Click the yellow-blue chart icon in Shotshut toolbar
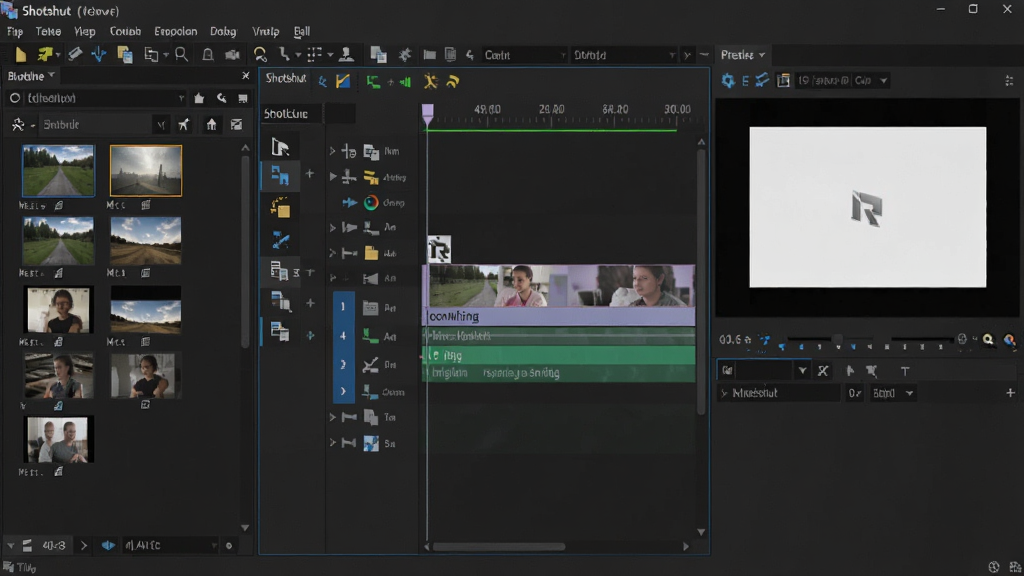The image size is (1024, 576). point(343,81)
